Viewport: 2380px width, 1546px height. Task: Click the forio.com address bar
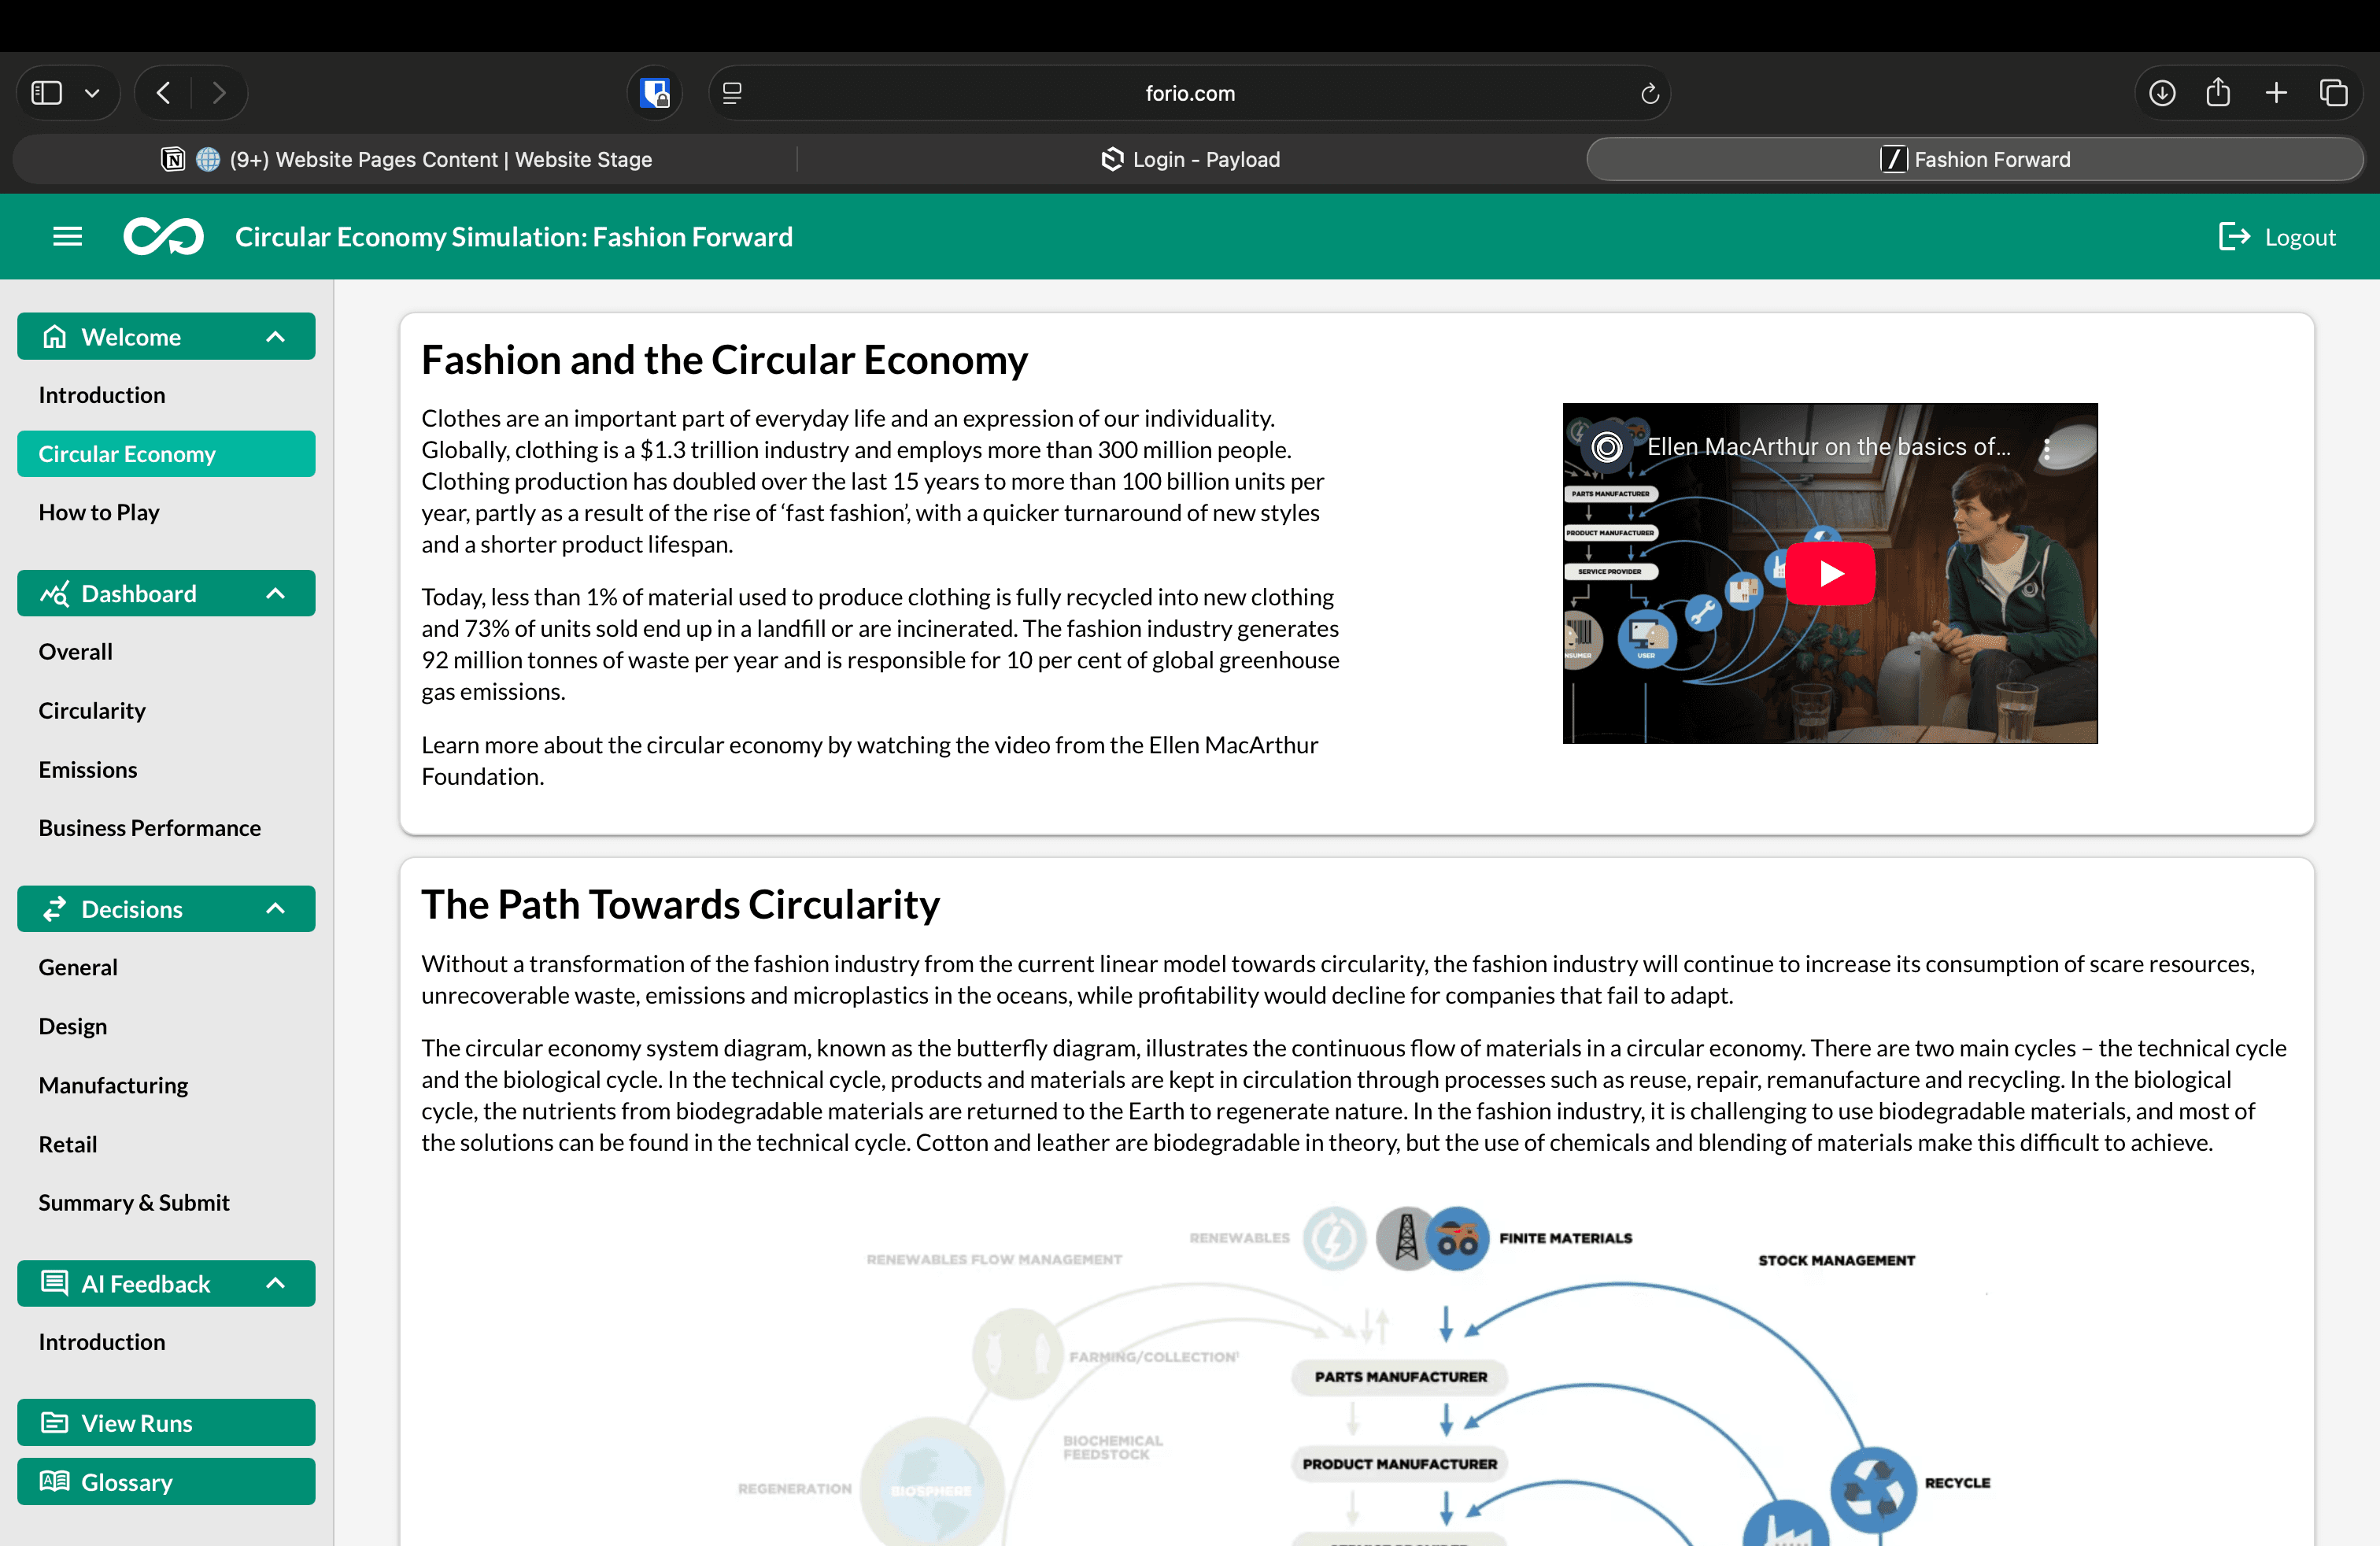click(1189, 93)
